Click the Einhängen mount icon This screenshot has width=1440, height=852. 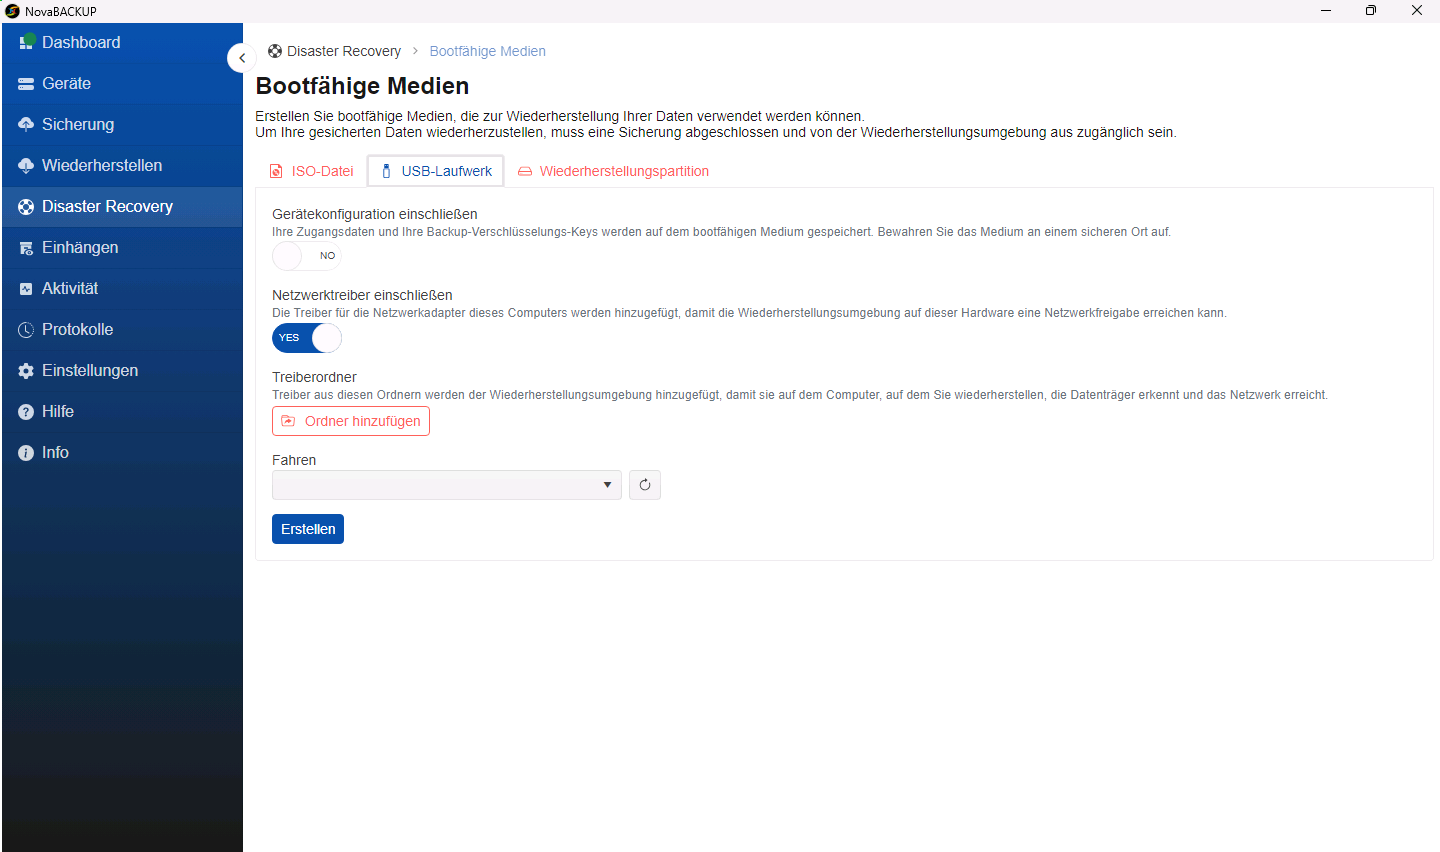(26, 248)
